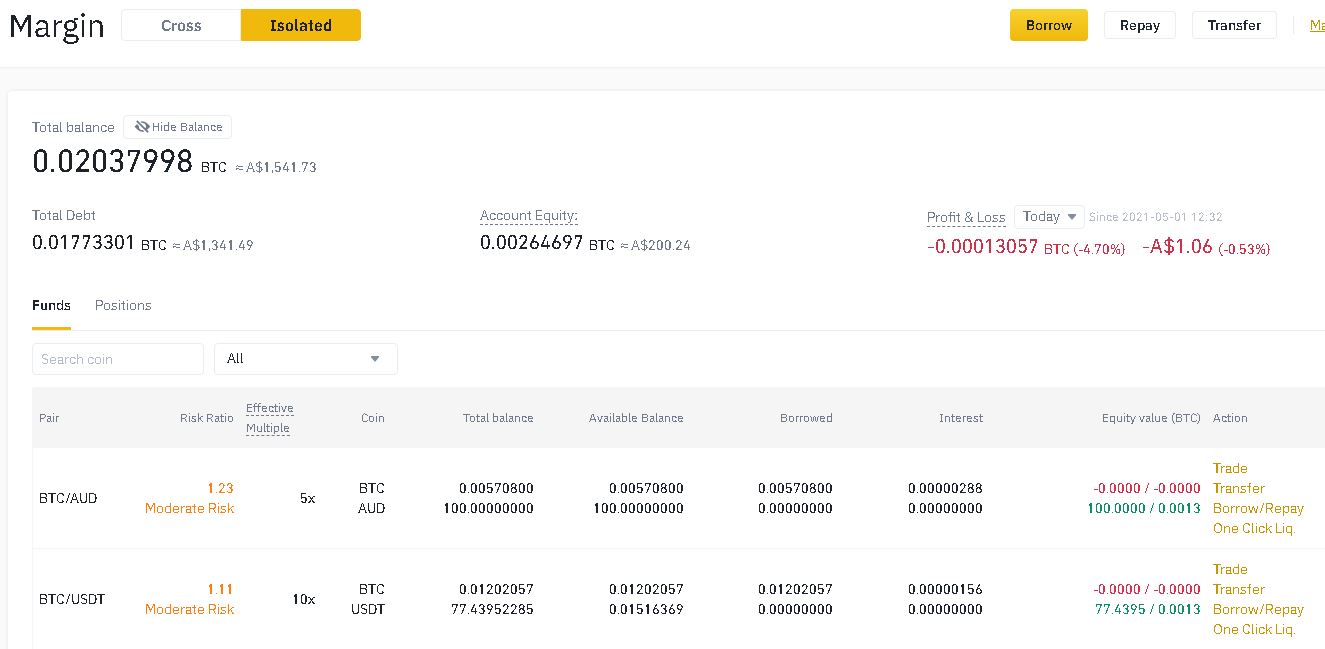
Task: Click Transfer link in BTC/USDT row
Action: tap(1239, 589)
